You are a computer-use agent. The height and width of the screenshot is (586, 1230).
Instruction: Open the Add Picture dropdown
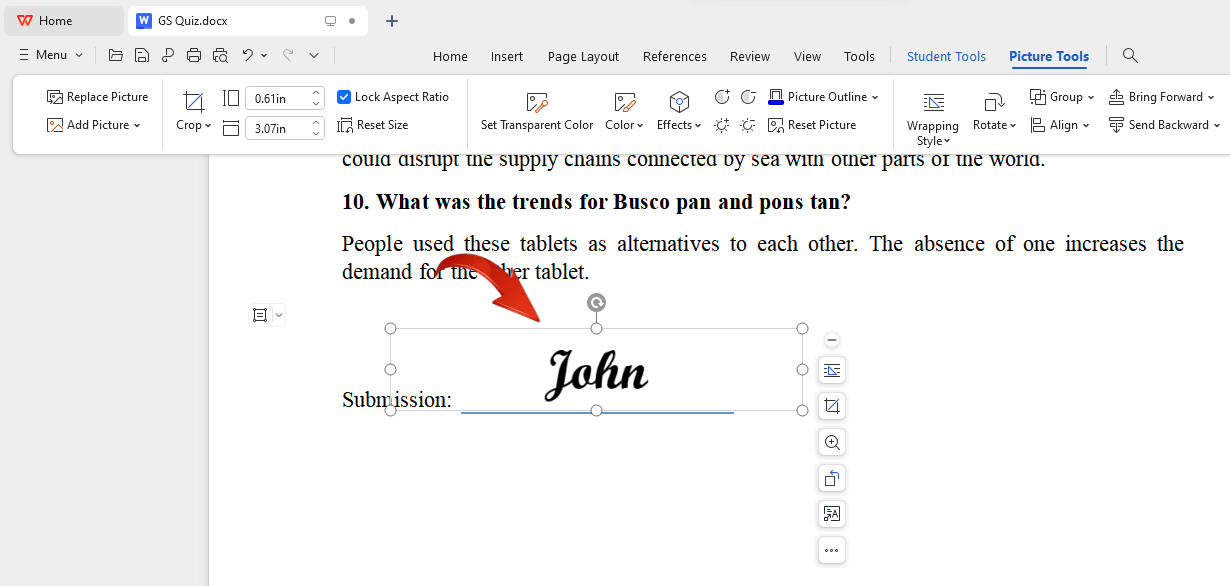pos(94,125)
